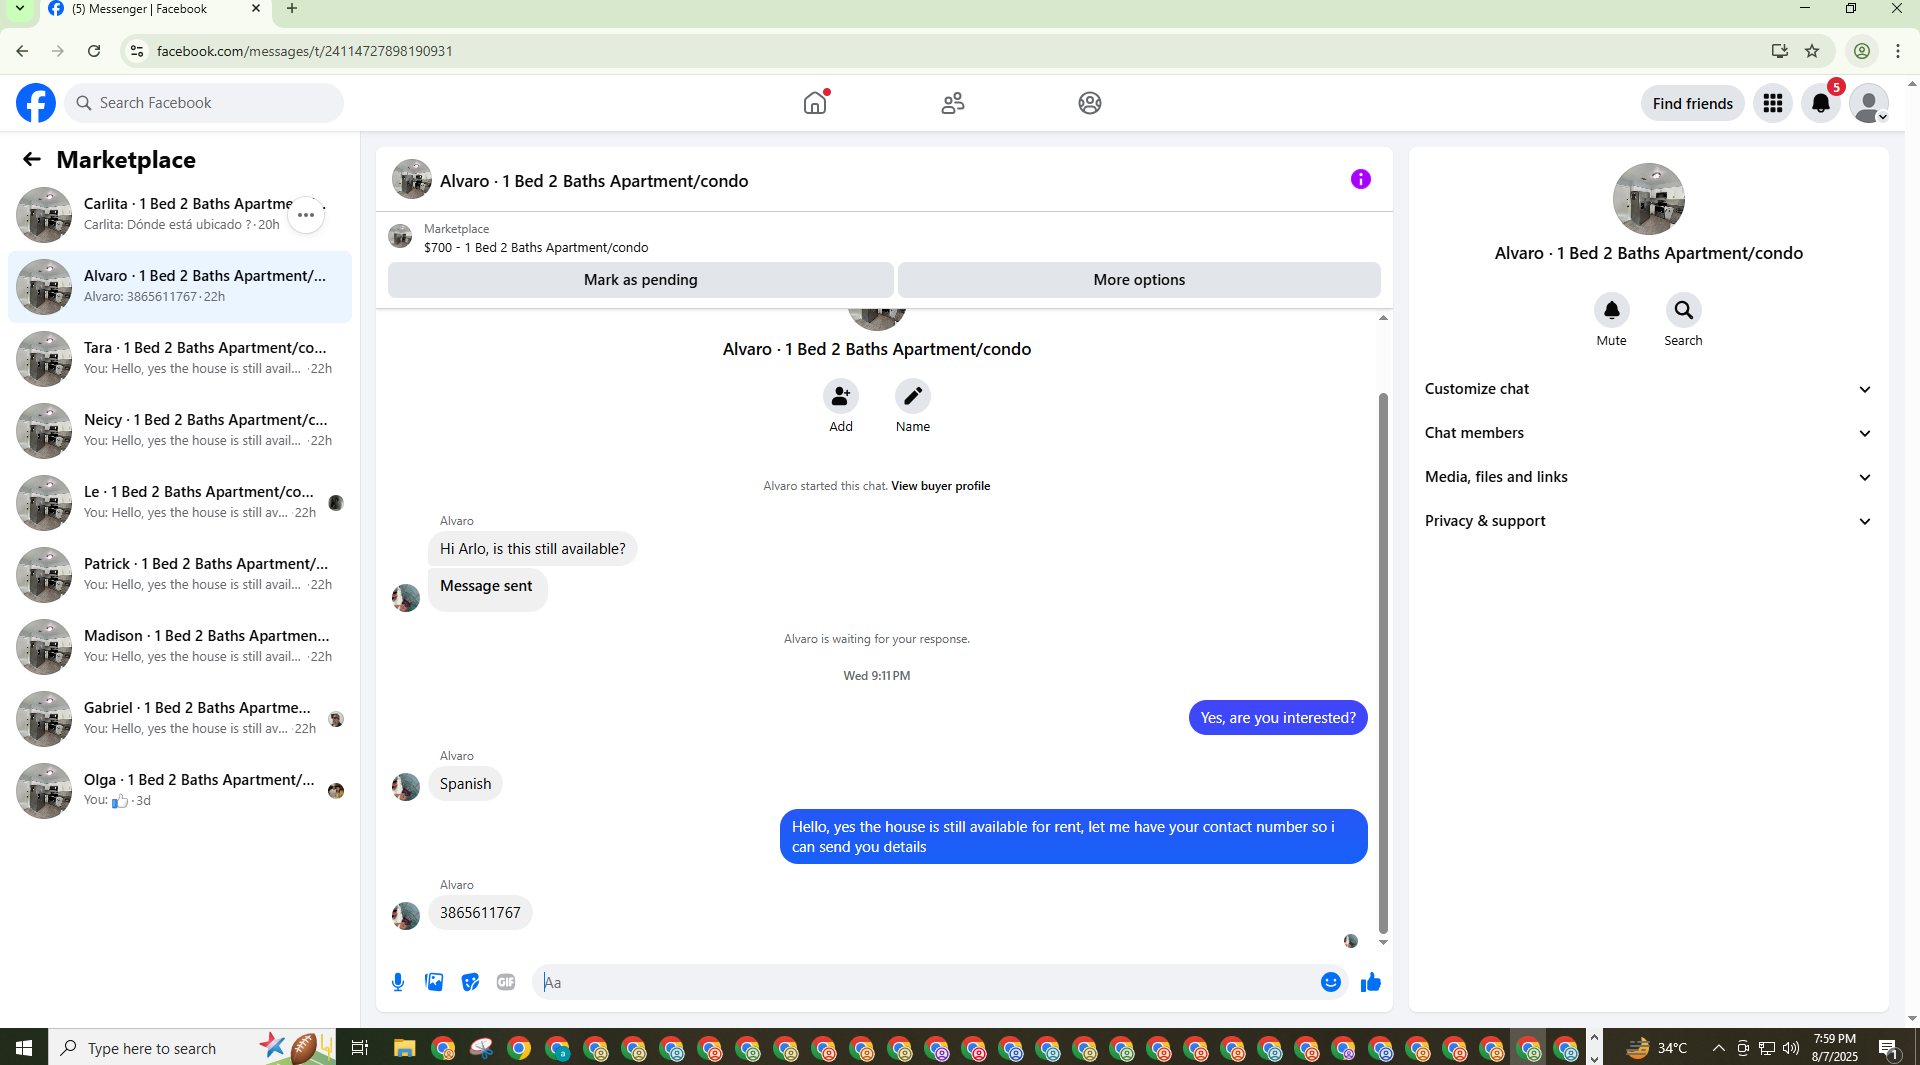1920x1065 pixels.
Task: Attach a photo or file
Action: point(434,982)
